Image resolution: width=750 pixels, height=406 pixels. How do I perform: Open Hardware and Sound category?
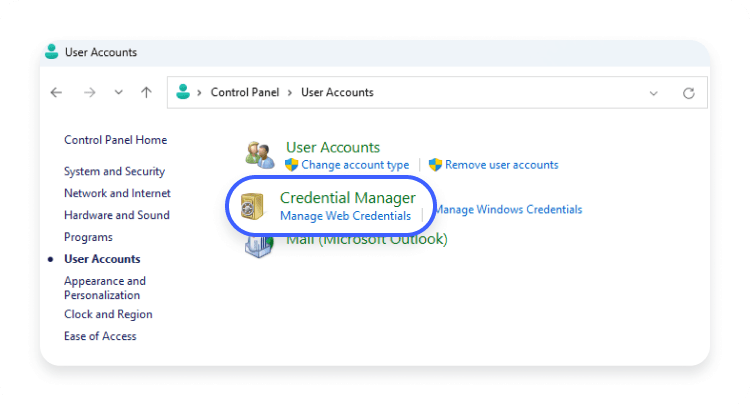pyautogui.click(x=117, y=215)
